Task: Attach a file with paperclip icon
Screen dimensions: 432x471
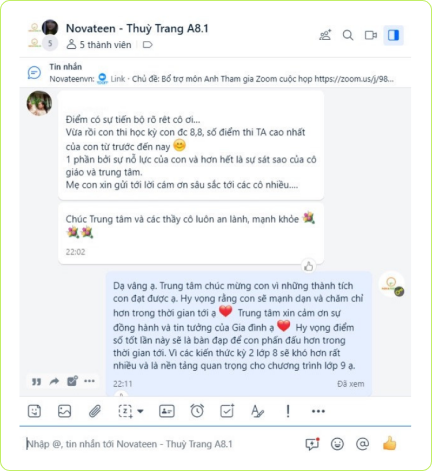Action: coord(95,411)
